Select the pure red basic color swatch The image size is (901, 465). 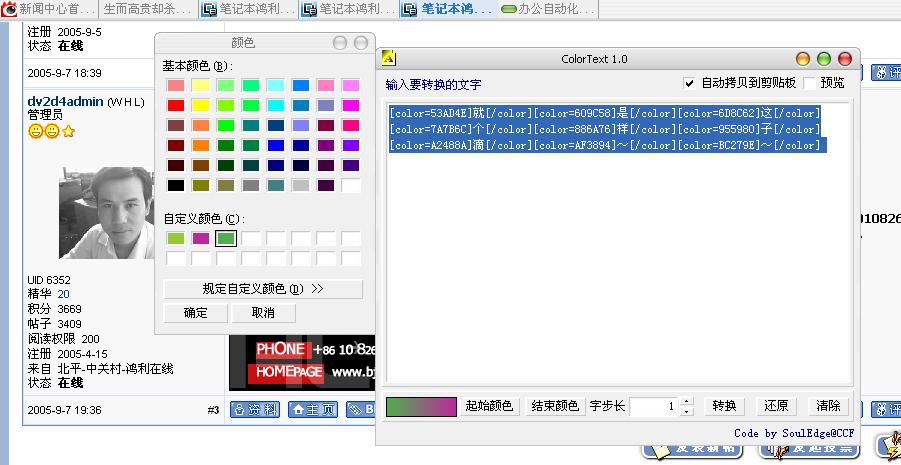point(176,105)
